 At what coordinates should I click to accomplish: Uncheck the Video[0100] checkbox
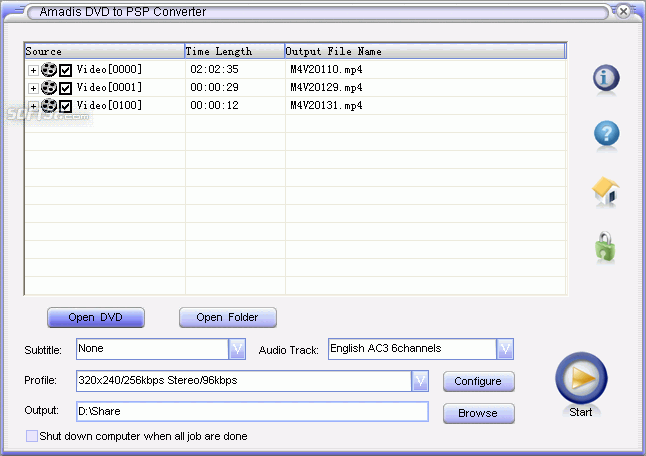click(66, 106)
